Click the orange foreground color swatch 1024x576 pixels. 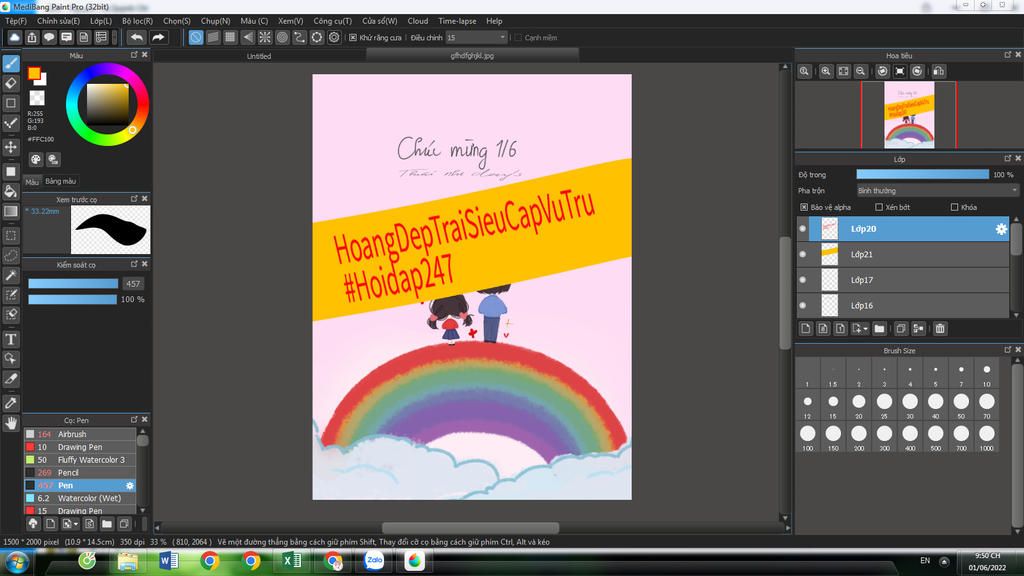[35, 74]
